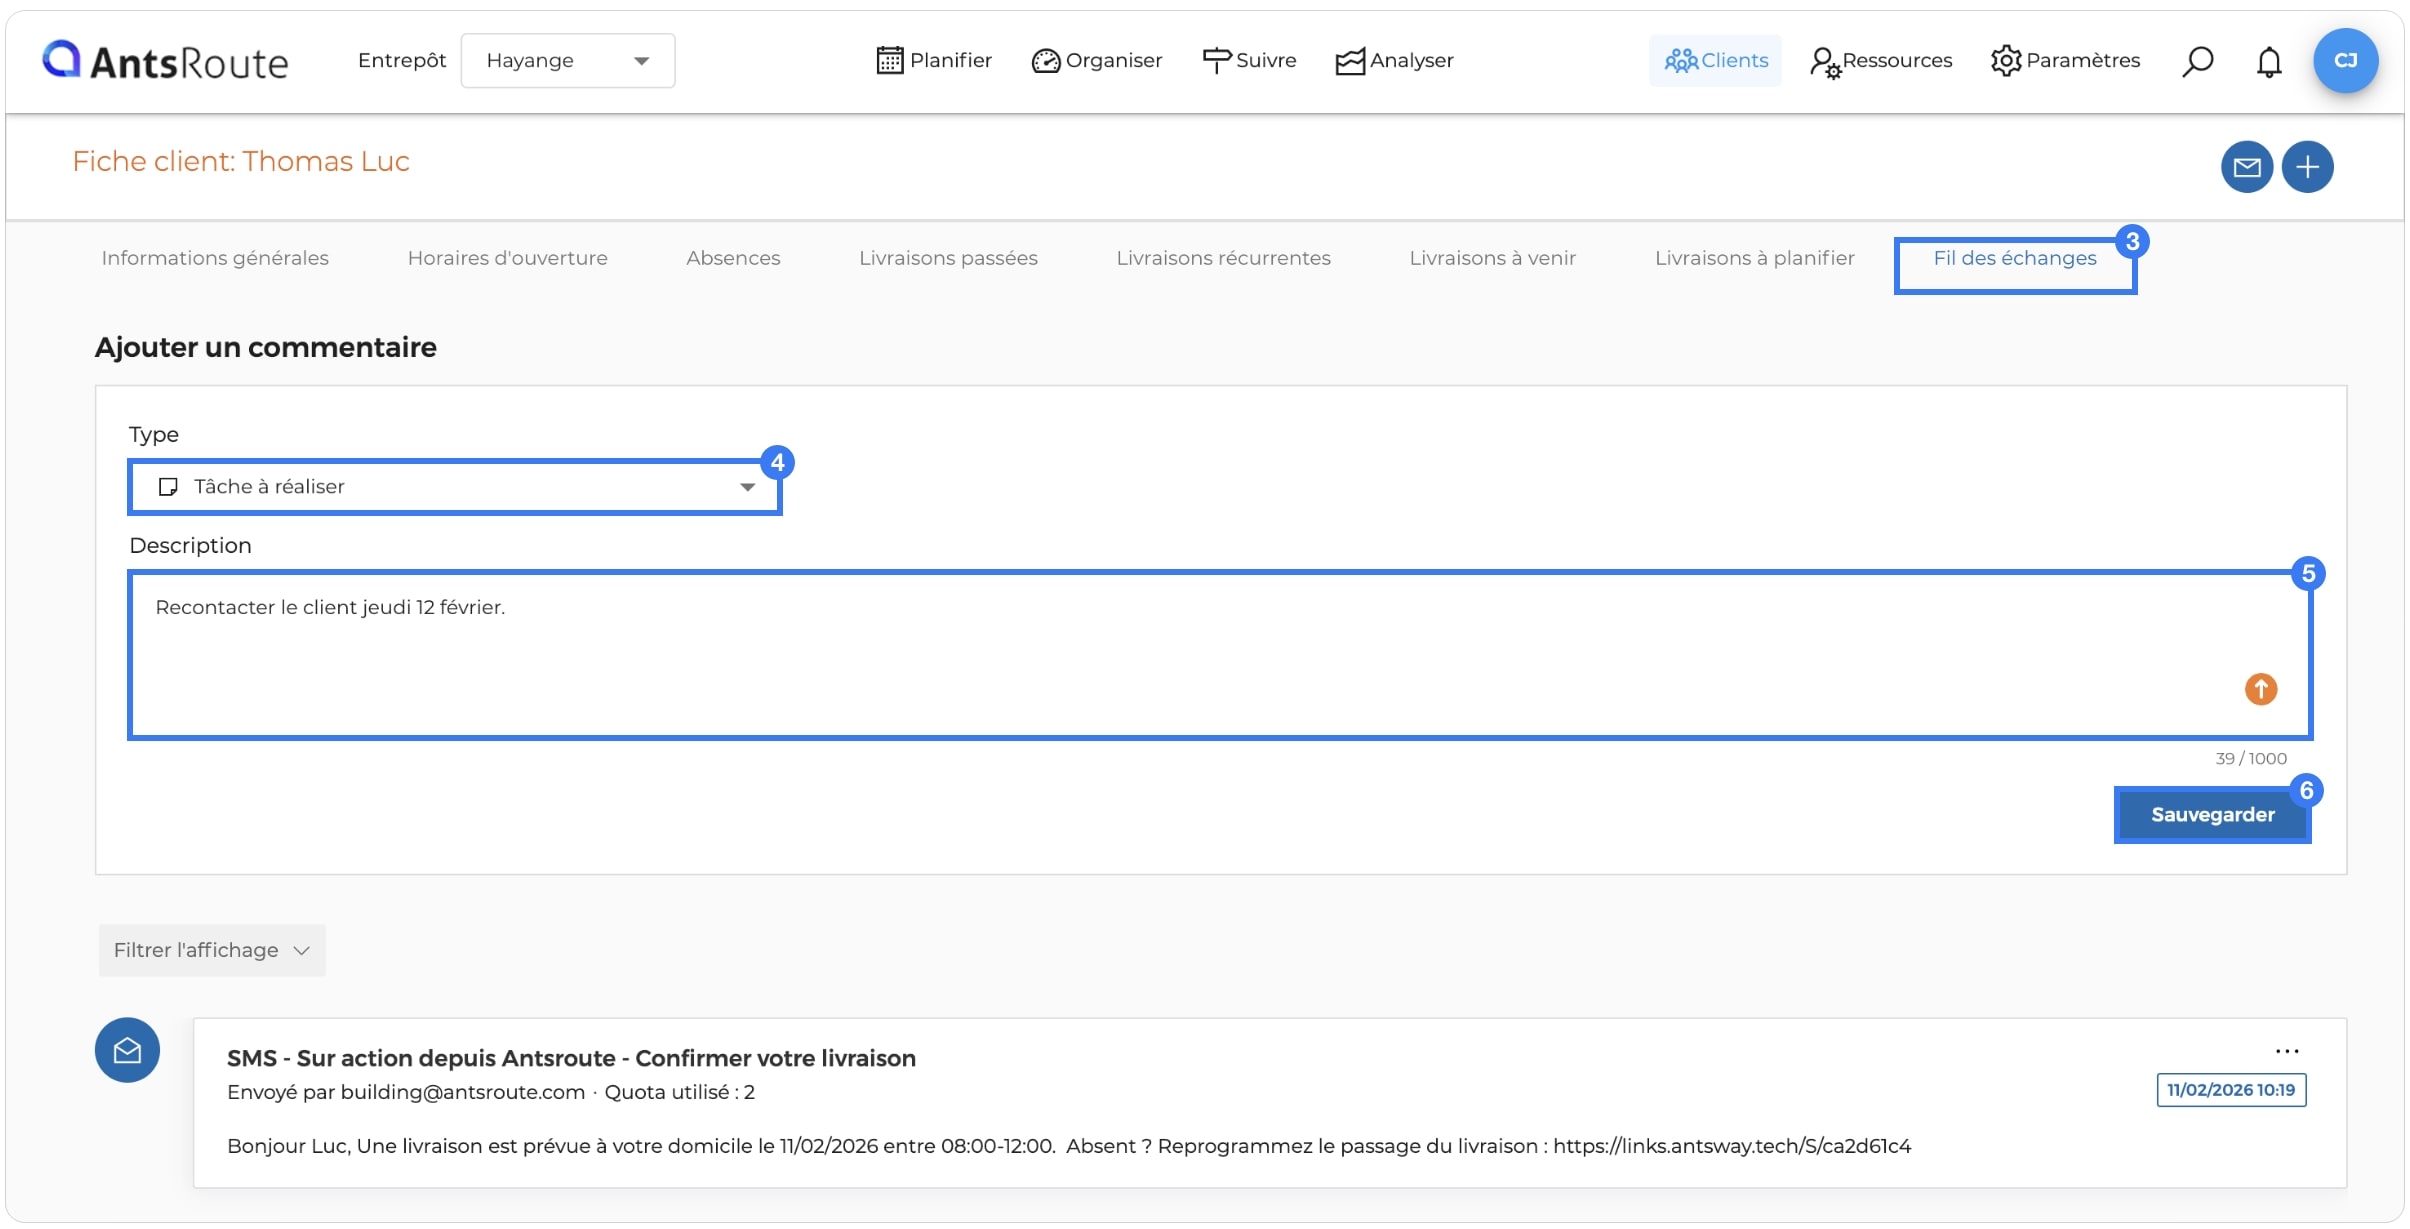This screenshot has height=1229, width=2410.
Task: Click the AntsRoute logo
Action: tap(165, 61)
